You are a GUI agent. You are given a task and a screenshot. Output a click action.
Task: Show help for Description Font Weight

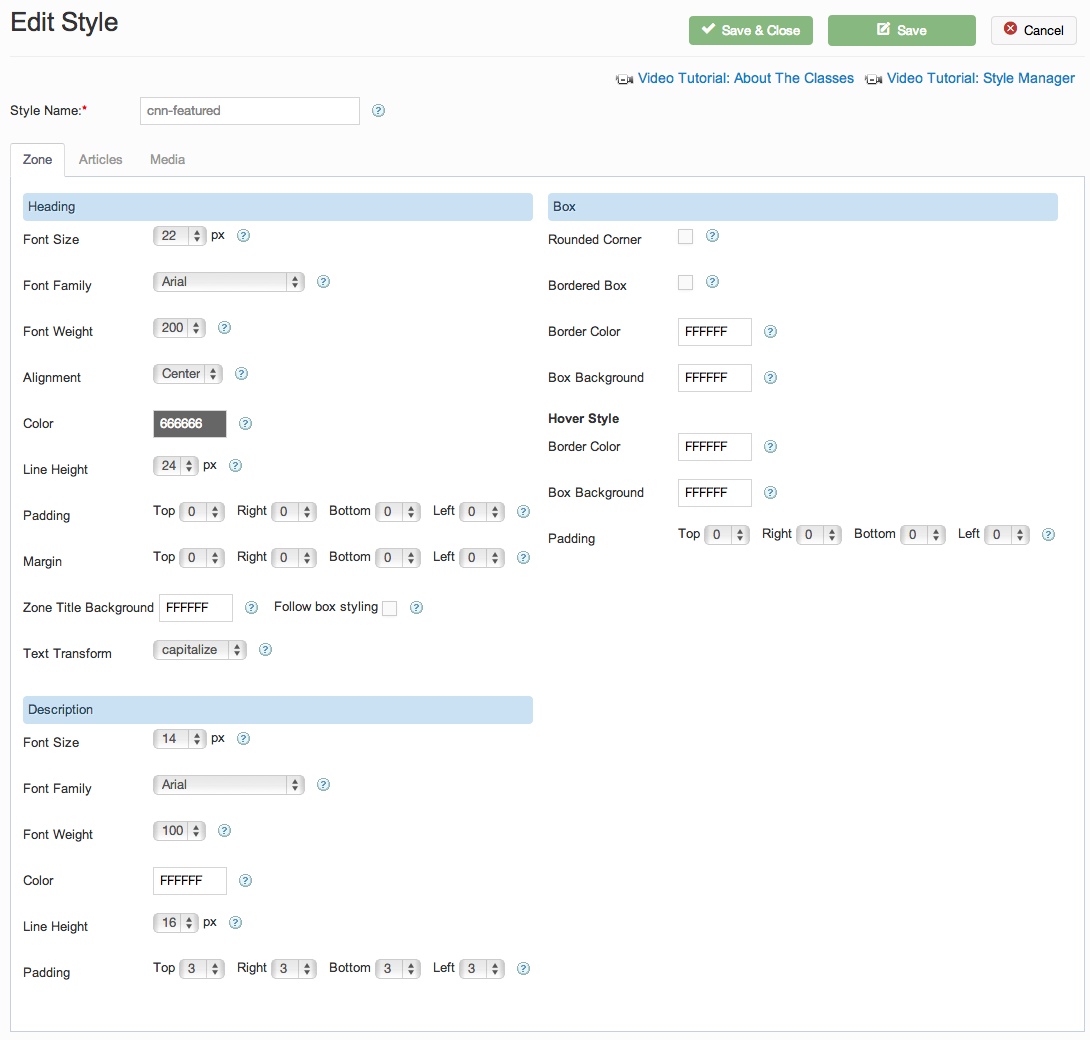(224, 830)
